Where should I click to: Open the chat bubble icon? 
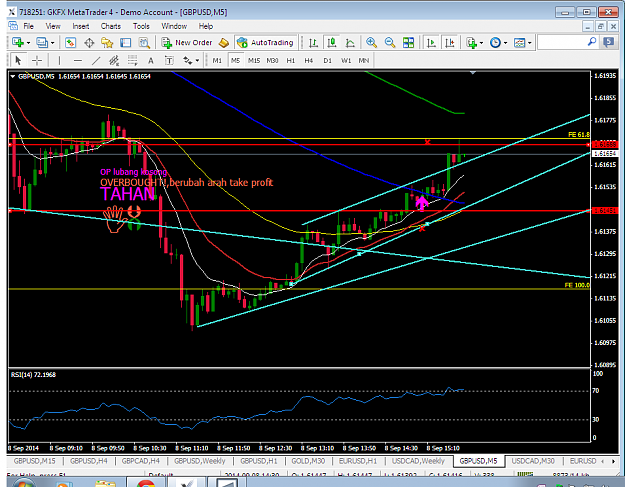(x=608, y=42)
